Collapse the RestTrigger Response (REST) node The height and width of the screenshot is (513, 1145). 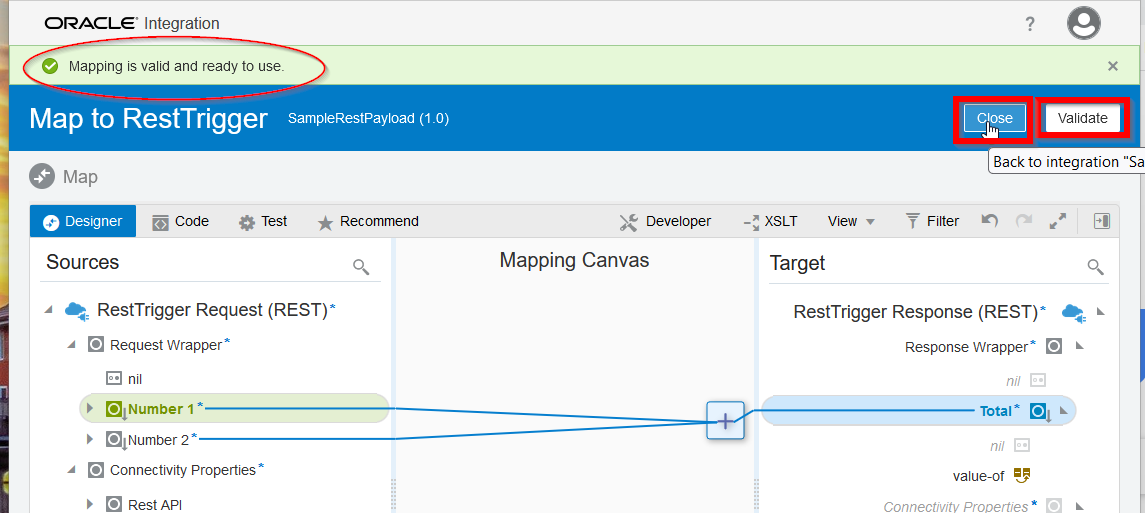pyautogui.click(x=1101, y=312)
